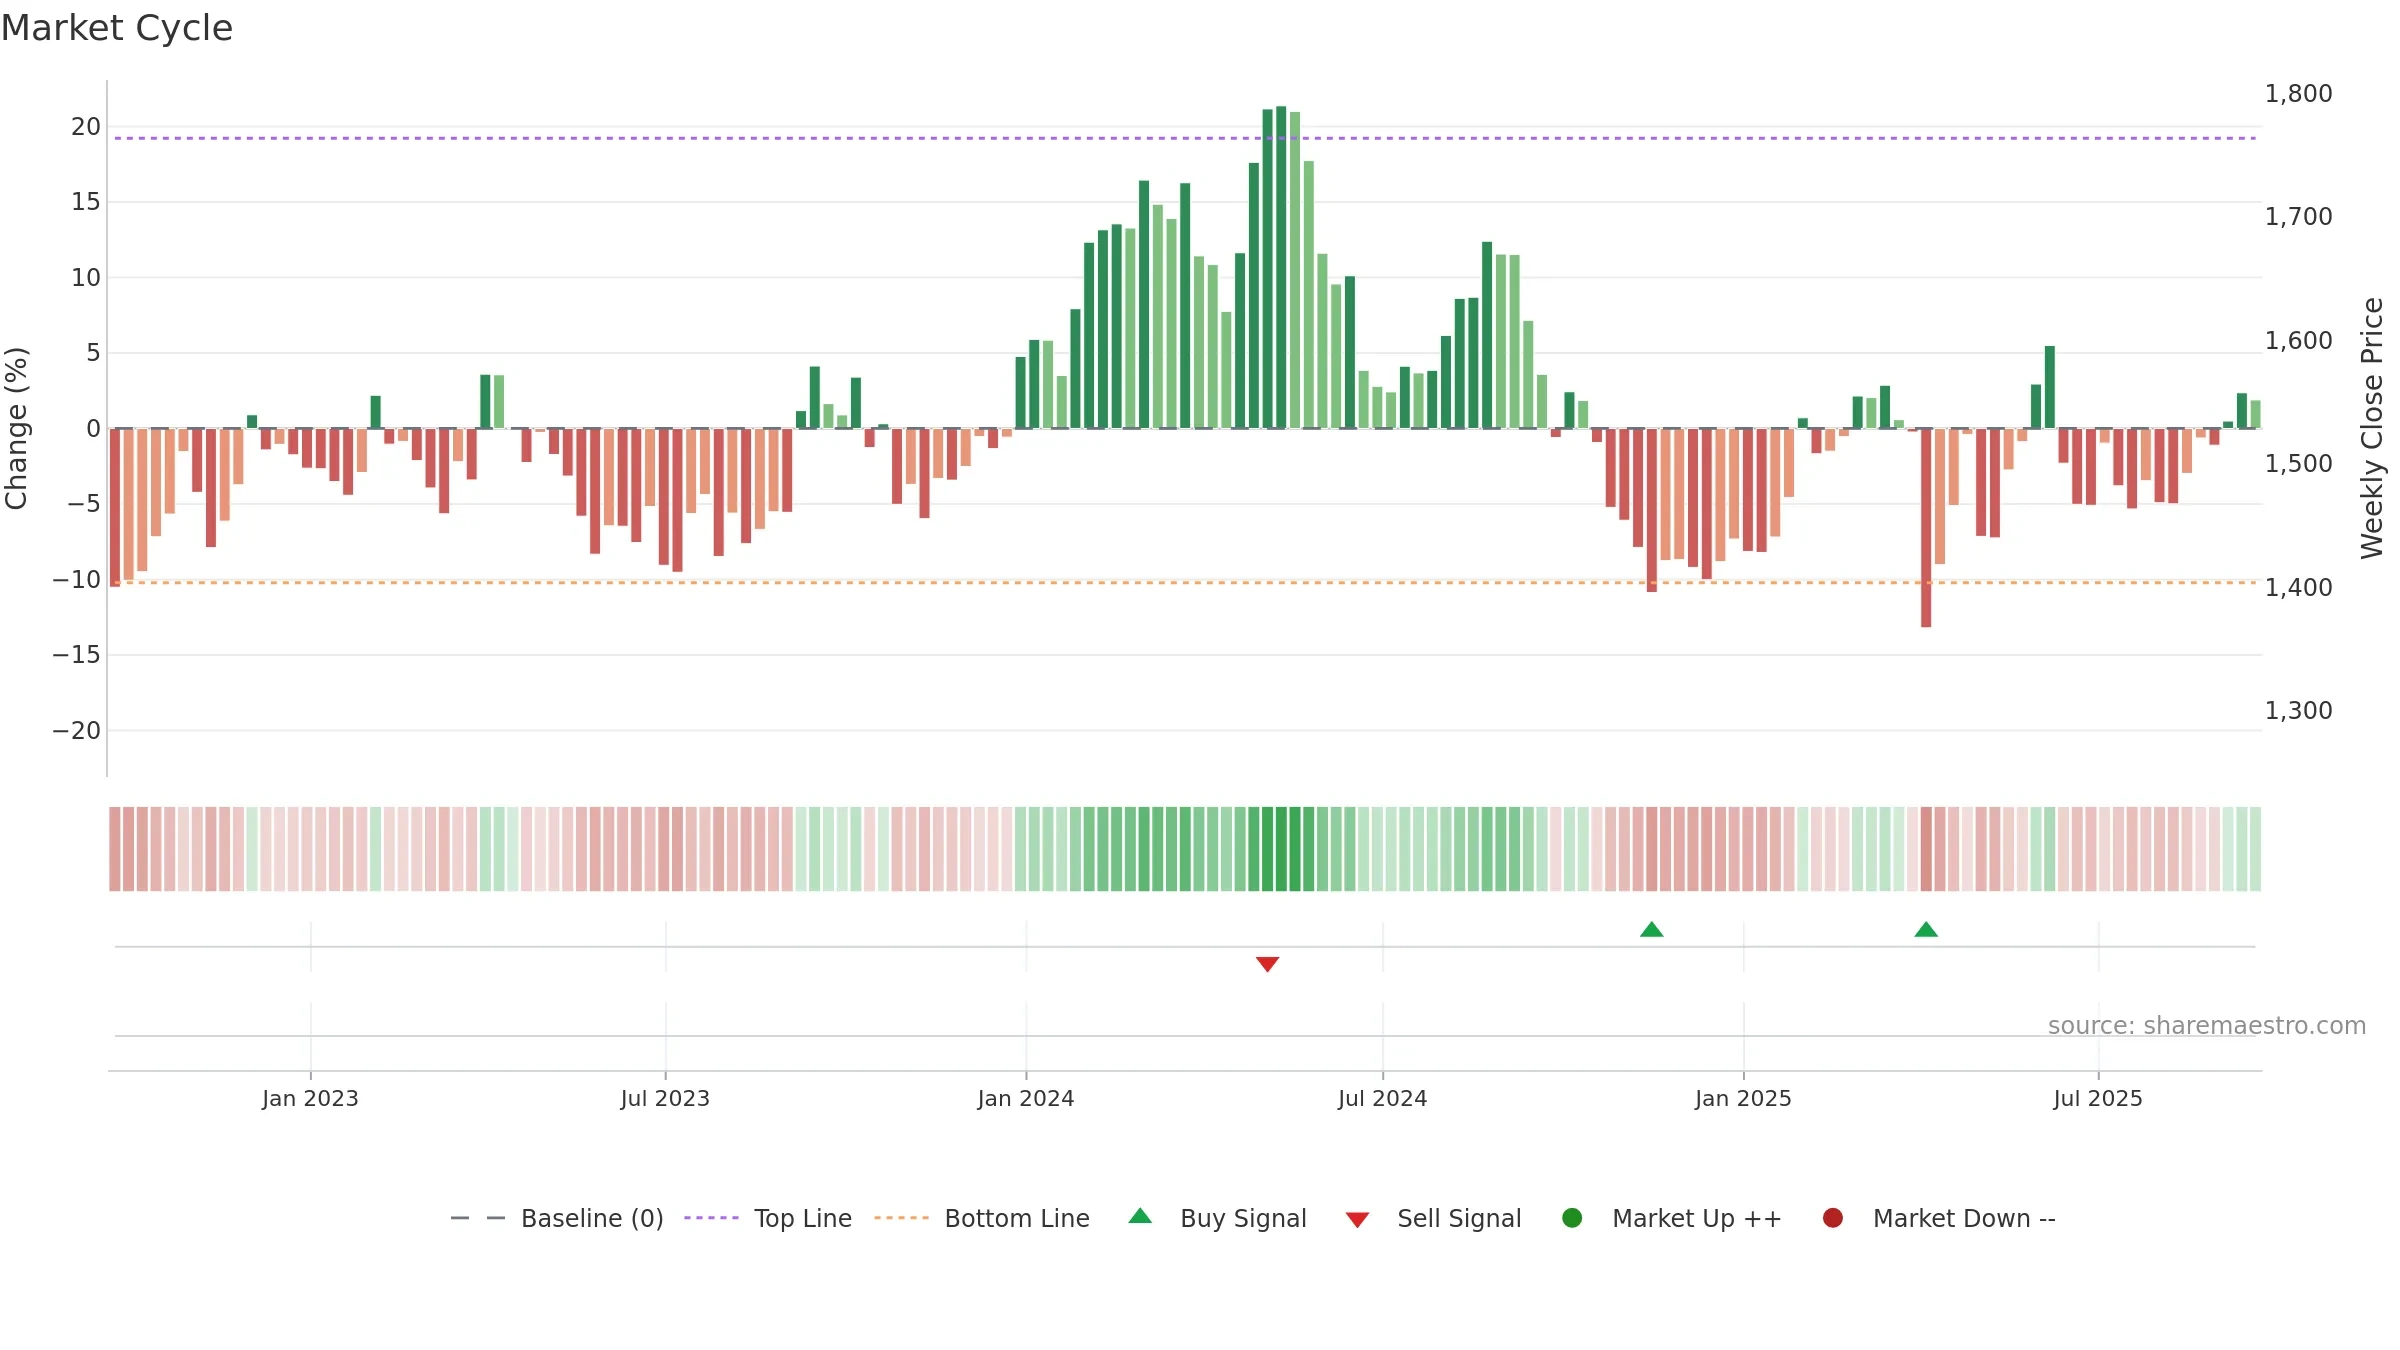Click the Jan 2025 axis label
2400x1350 pixels.
[x=1743, y=1099]
